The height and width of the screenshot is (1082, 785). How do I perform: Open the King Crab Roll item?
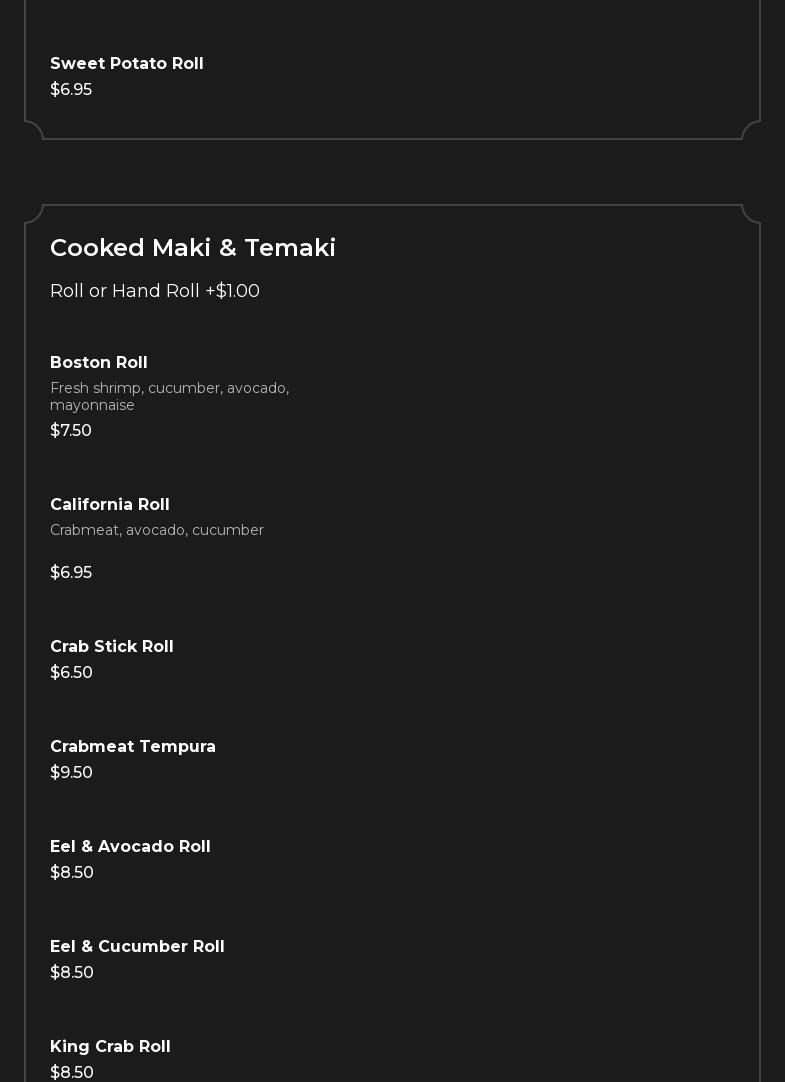(110, 1047)
